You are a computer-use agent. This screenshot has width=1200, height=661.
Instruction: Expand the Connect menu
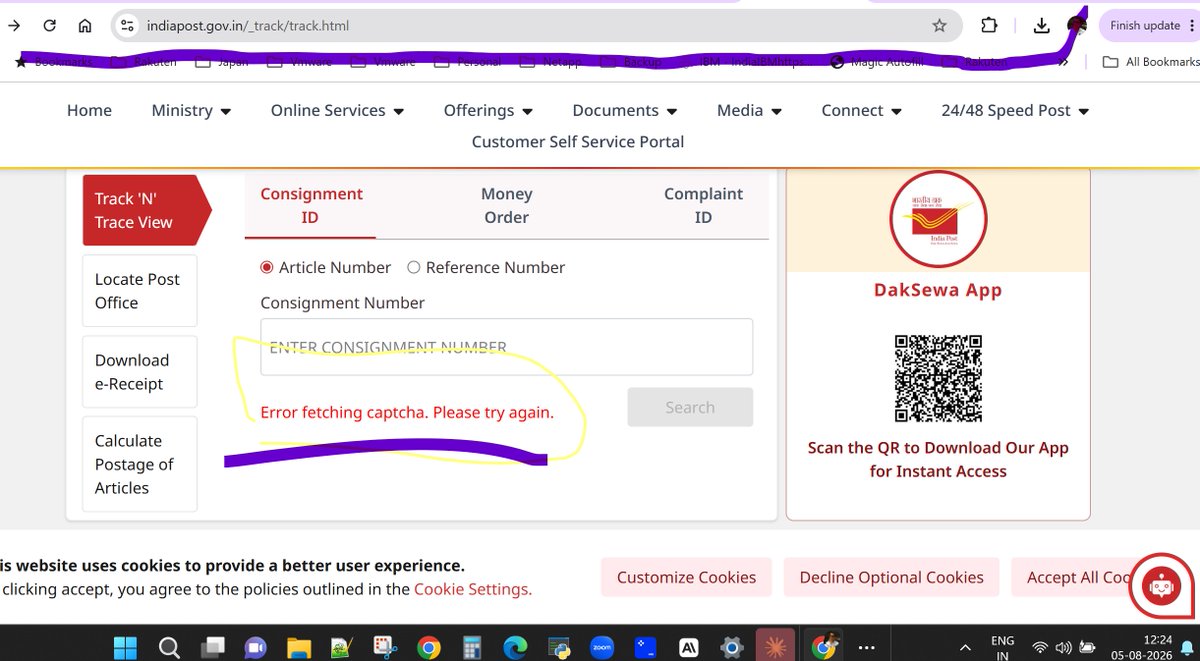tap(861, 111)
